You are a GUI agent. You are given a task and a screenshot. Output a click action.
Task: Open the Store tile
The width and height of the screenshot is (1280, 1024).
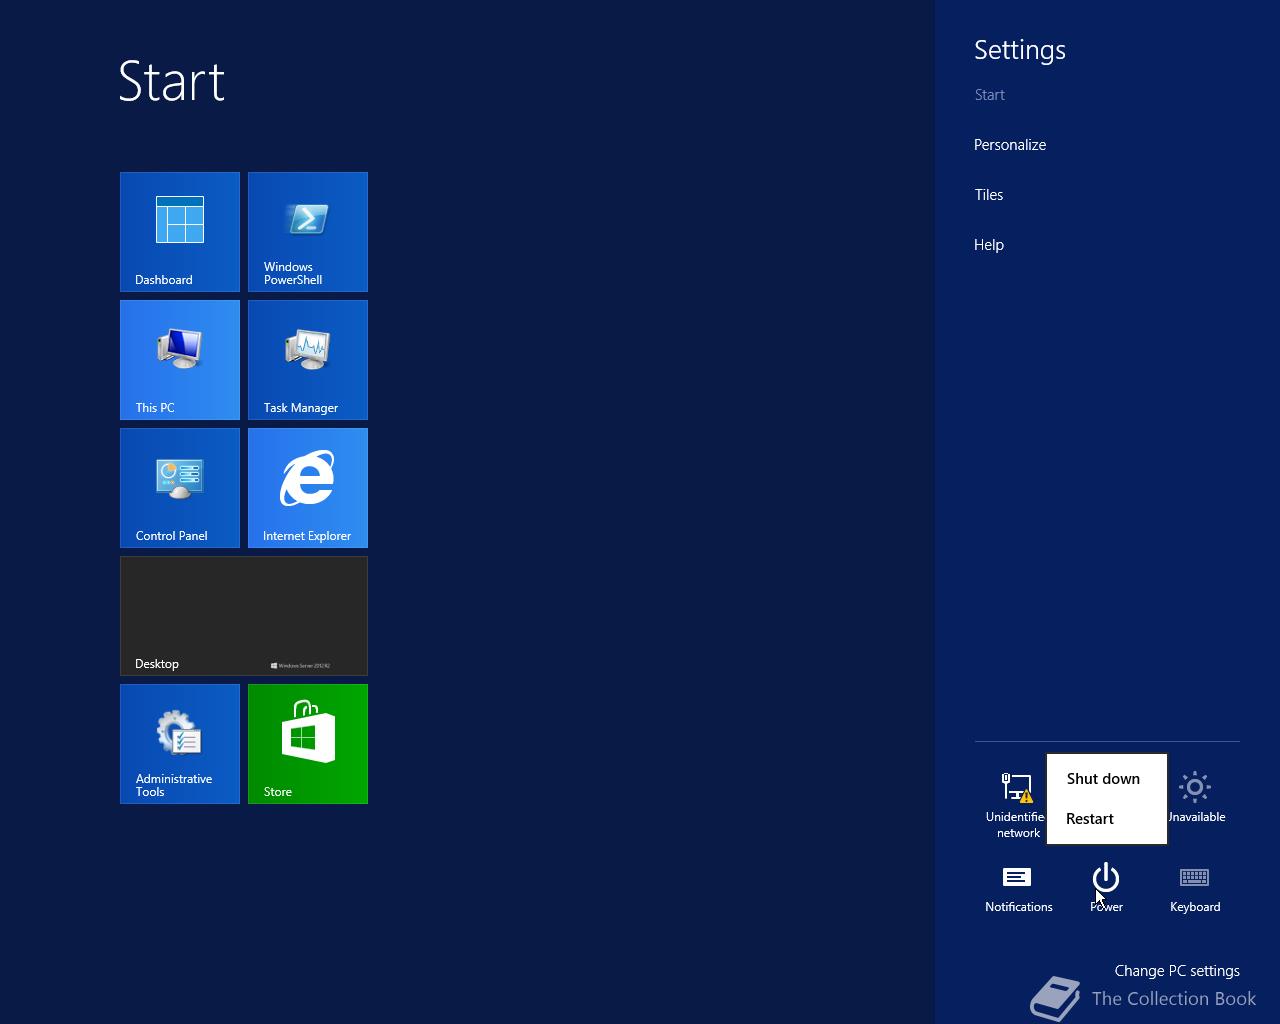pos(308,744)
